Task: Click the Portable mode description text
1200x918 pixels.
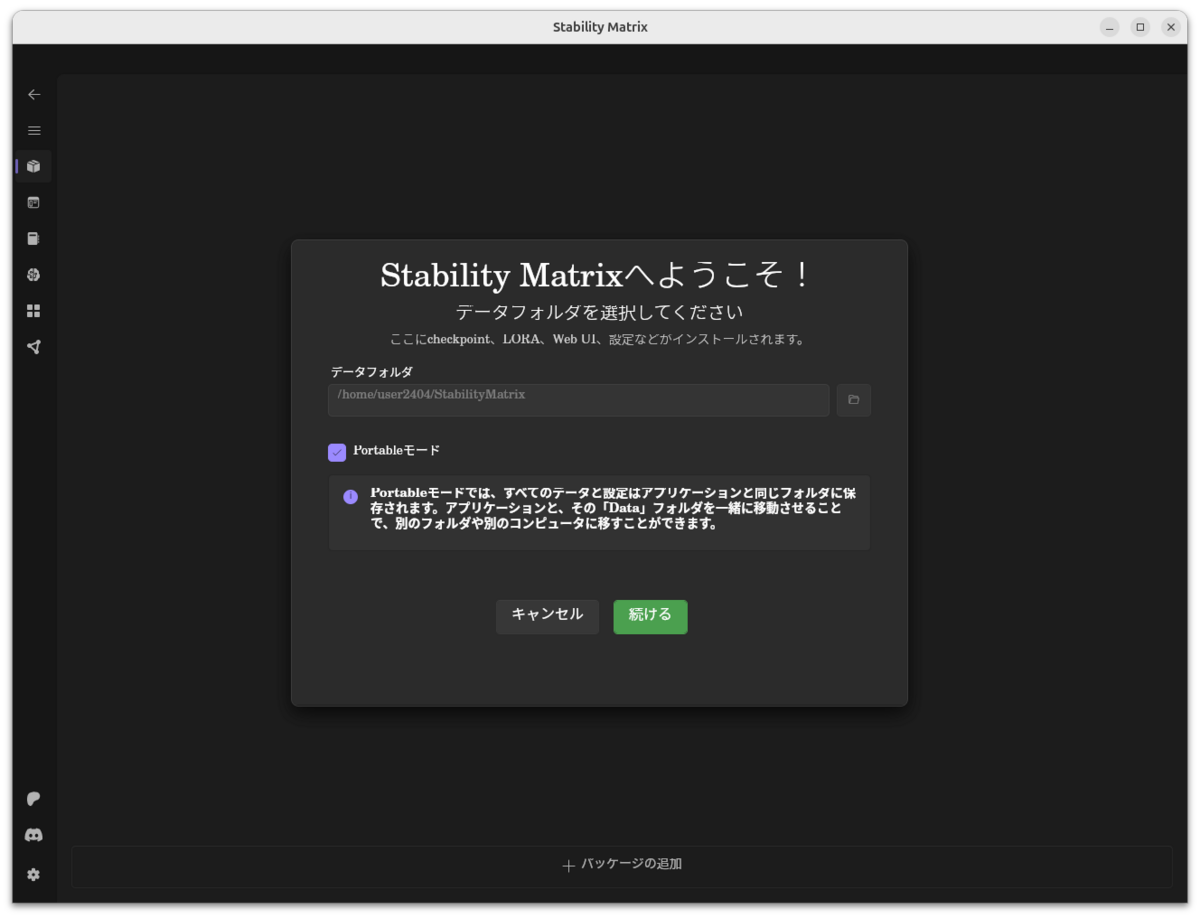Action: click(x=613, y=508)
